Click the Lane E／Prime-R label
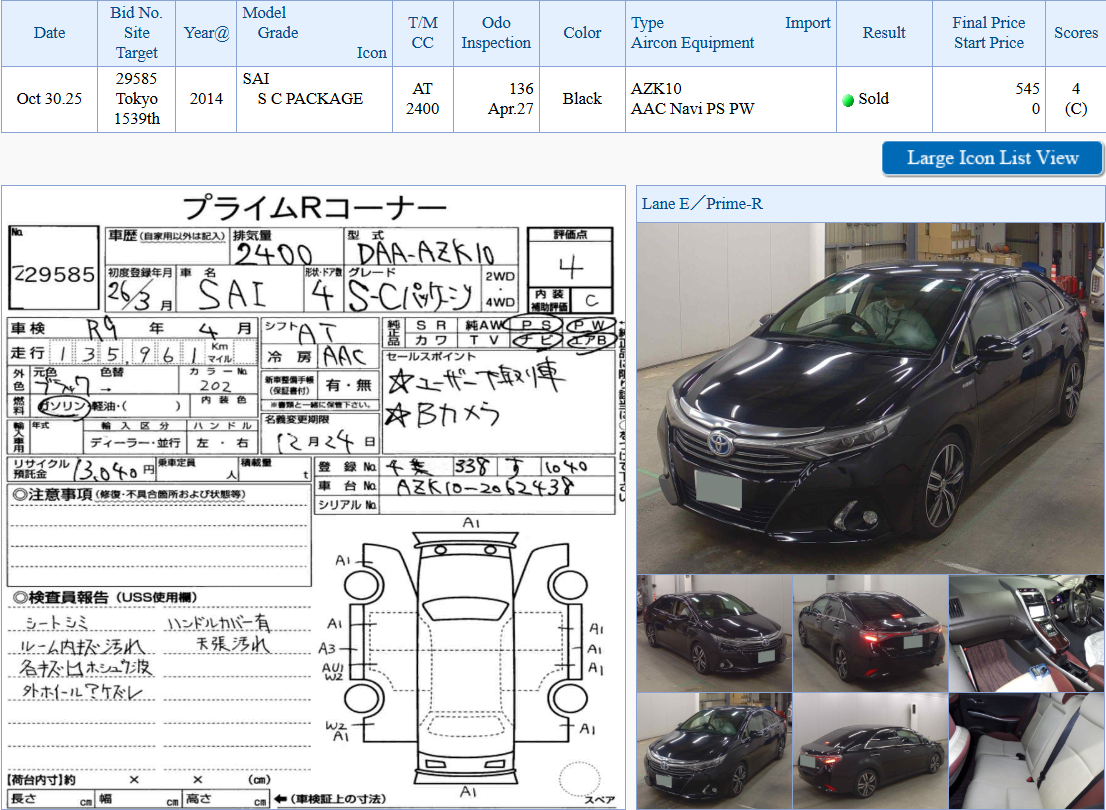The image size is (1106, 810). pyautogui.click(x=702, y=204)
